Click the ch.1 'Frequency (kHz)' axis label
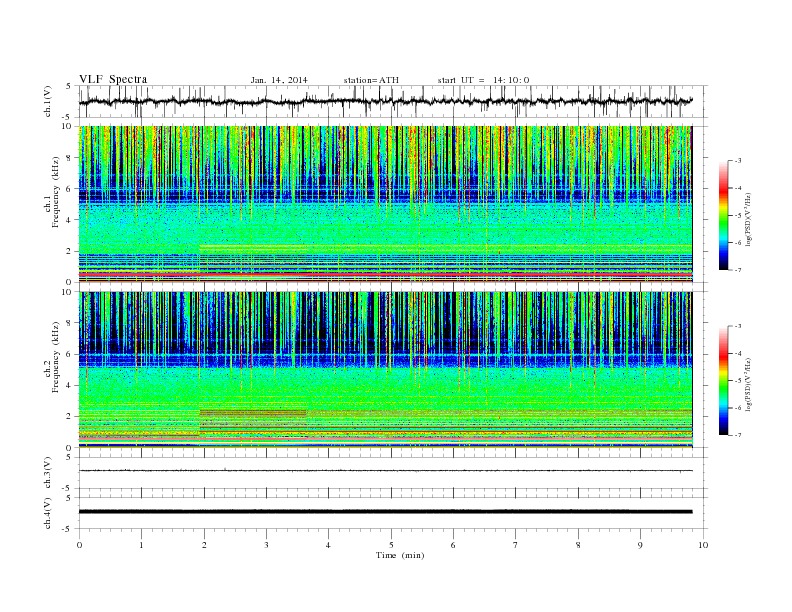The width and height of the screenshot is (792, 612). (x=55, y=192)
